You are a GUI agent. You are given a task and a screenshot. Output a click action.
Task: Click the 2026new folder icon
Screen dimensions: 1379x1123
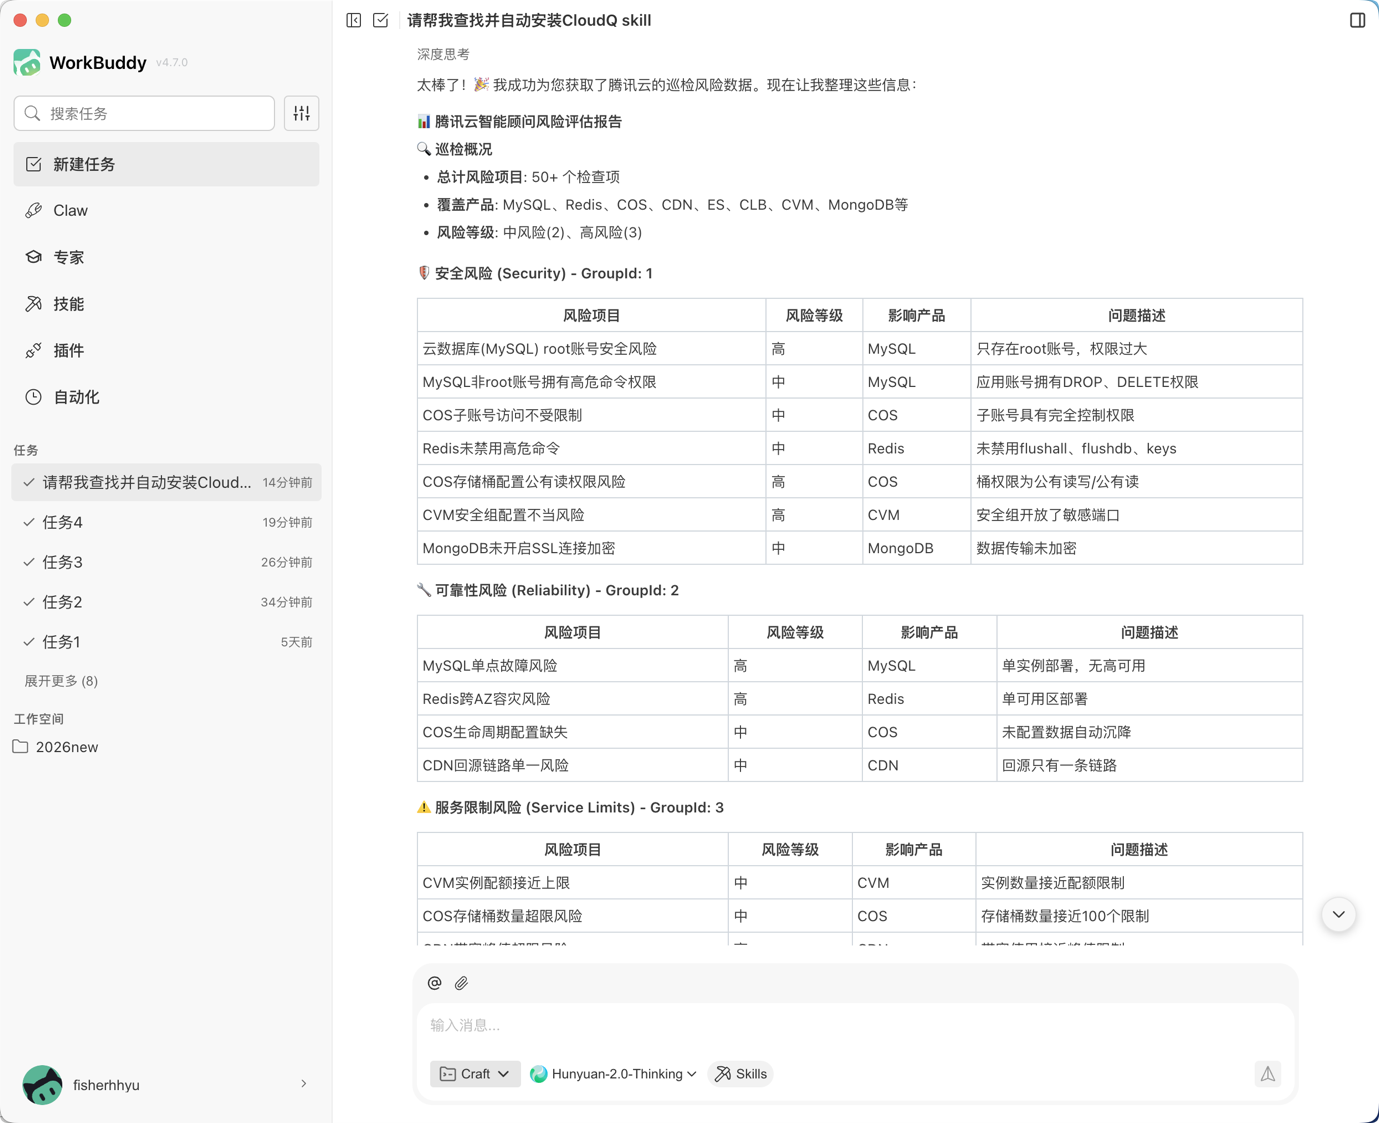click(x=20, y=747)
